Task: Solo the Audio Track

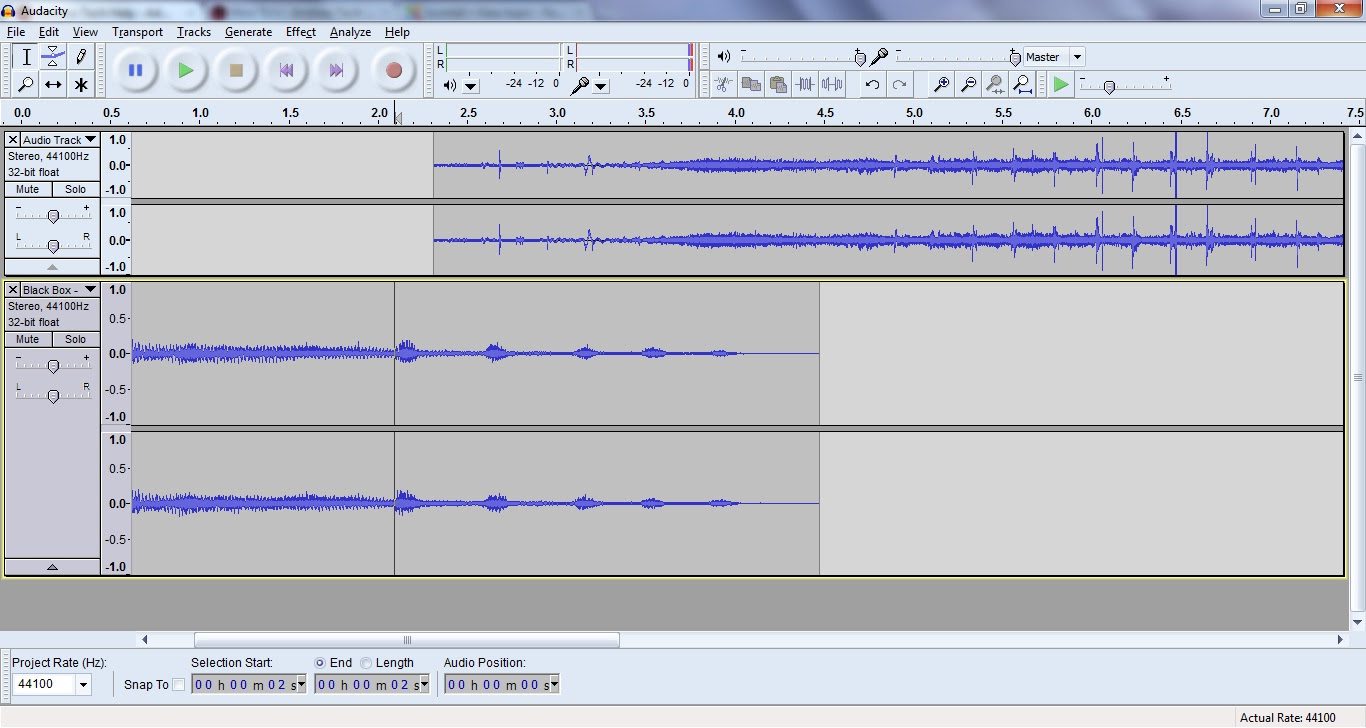Action: click(76, 189)
